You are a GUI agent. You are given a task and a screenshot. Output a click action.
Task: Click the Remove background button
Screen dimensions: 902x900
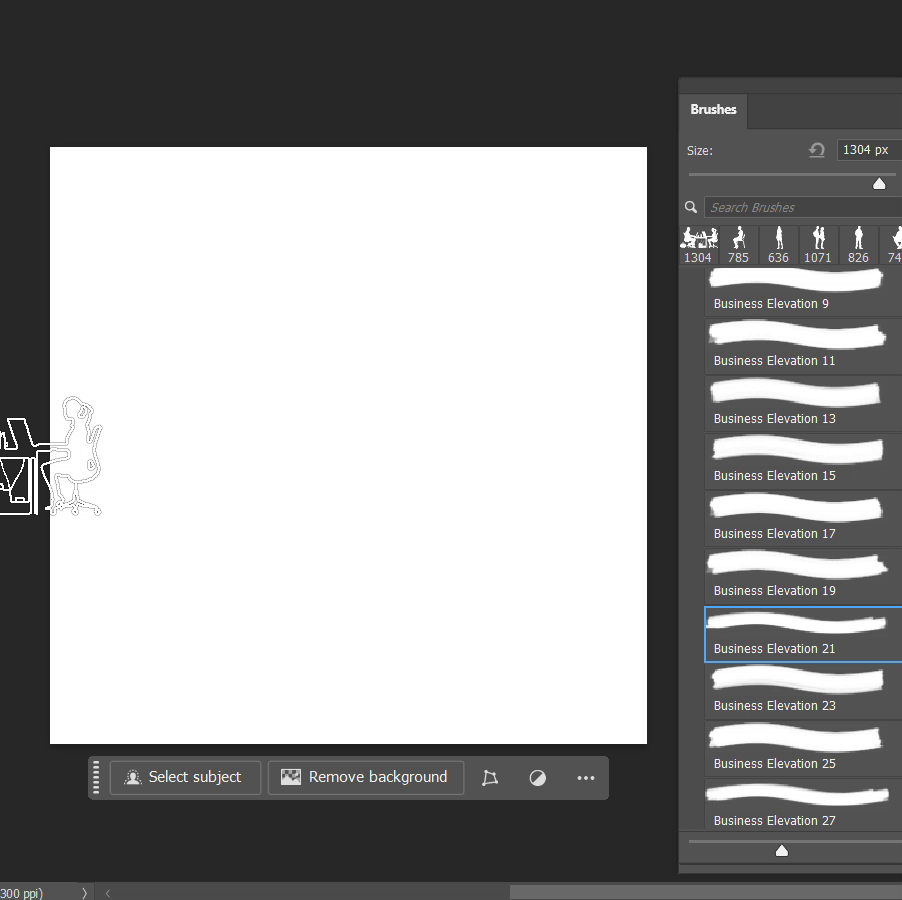pyautogui.click(x=365, y=777)
